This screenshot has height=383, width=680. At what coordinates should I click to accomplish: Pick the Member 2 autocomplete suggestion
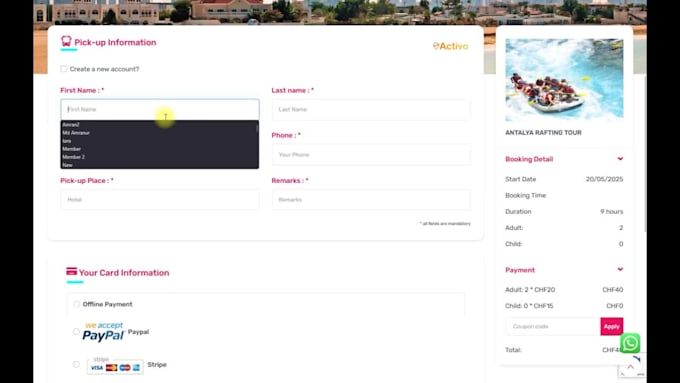coord(74,157)
